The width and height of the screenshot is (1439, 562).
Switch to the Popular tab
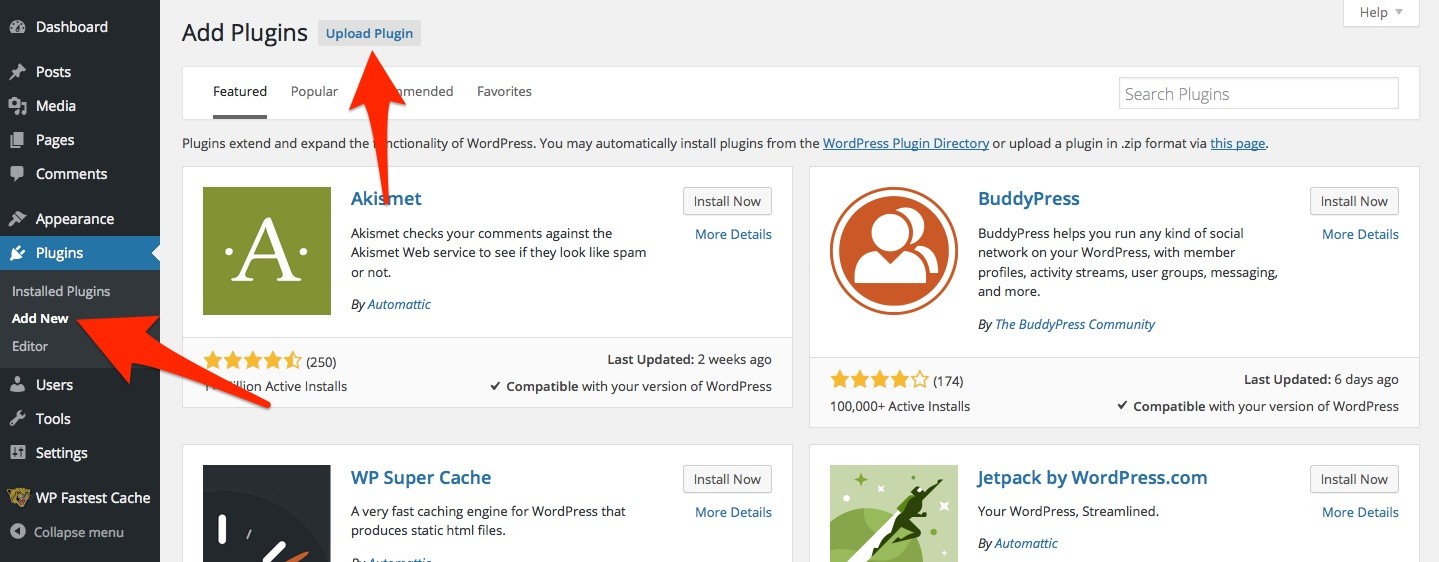tap(314, 91)
